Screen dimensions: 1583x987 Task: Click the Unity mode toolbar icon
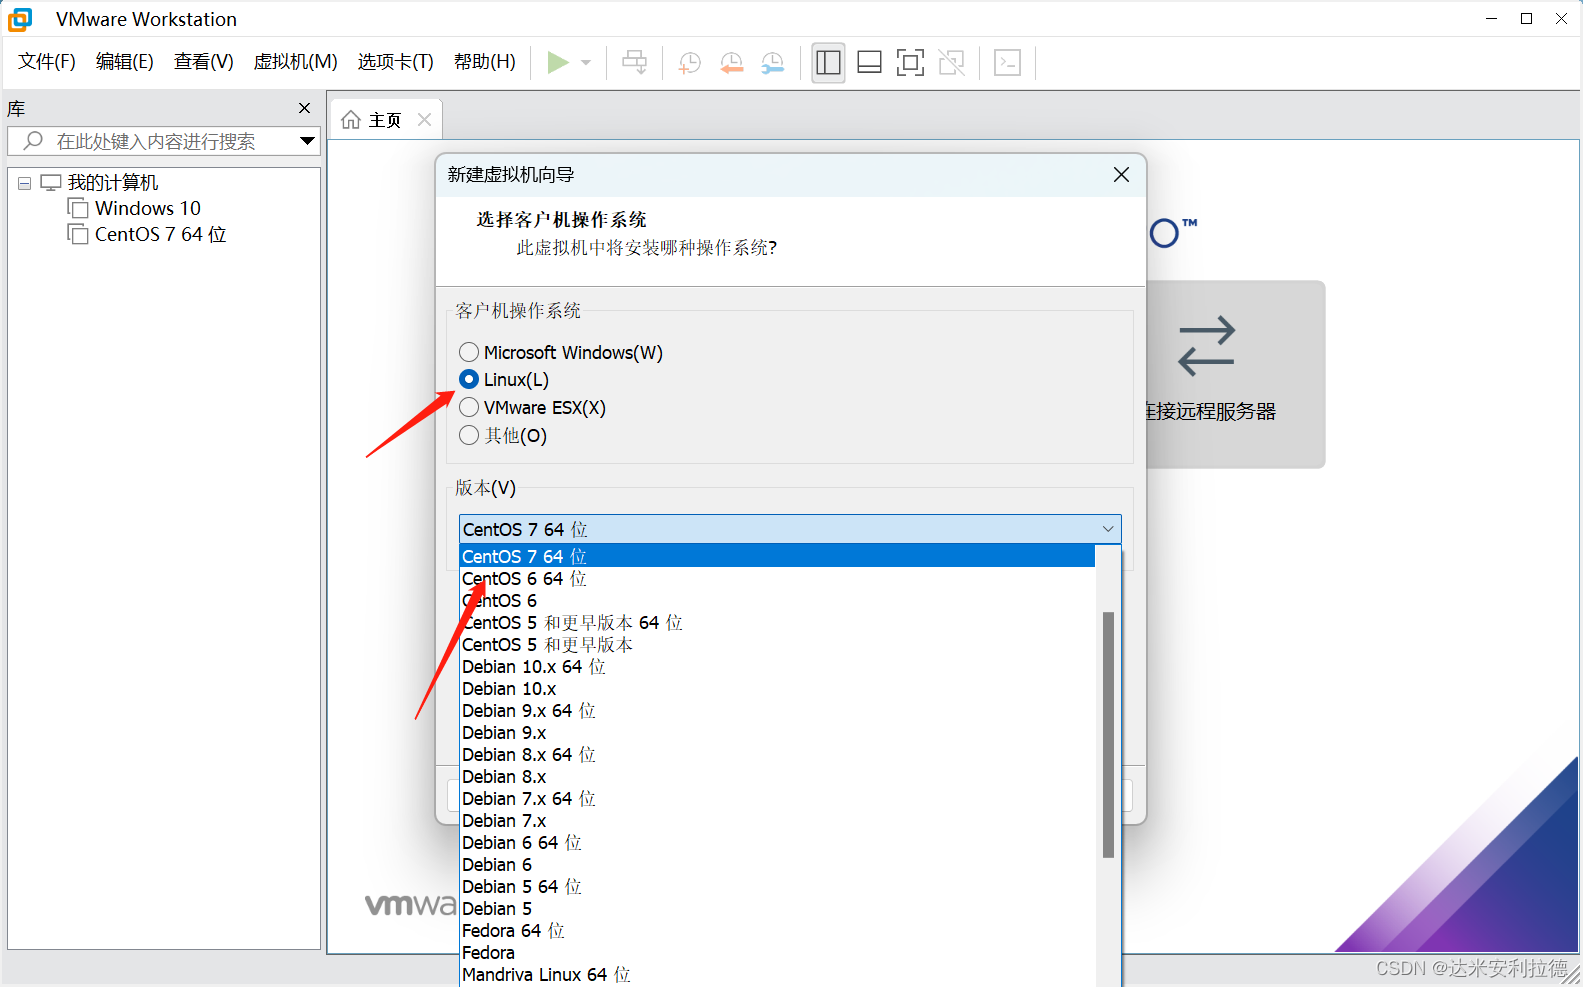pos(952,63)
